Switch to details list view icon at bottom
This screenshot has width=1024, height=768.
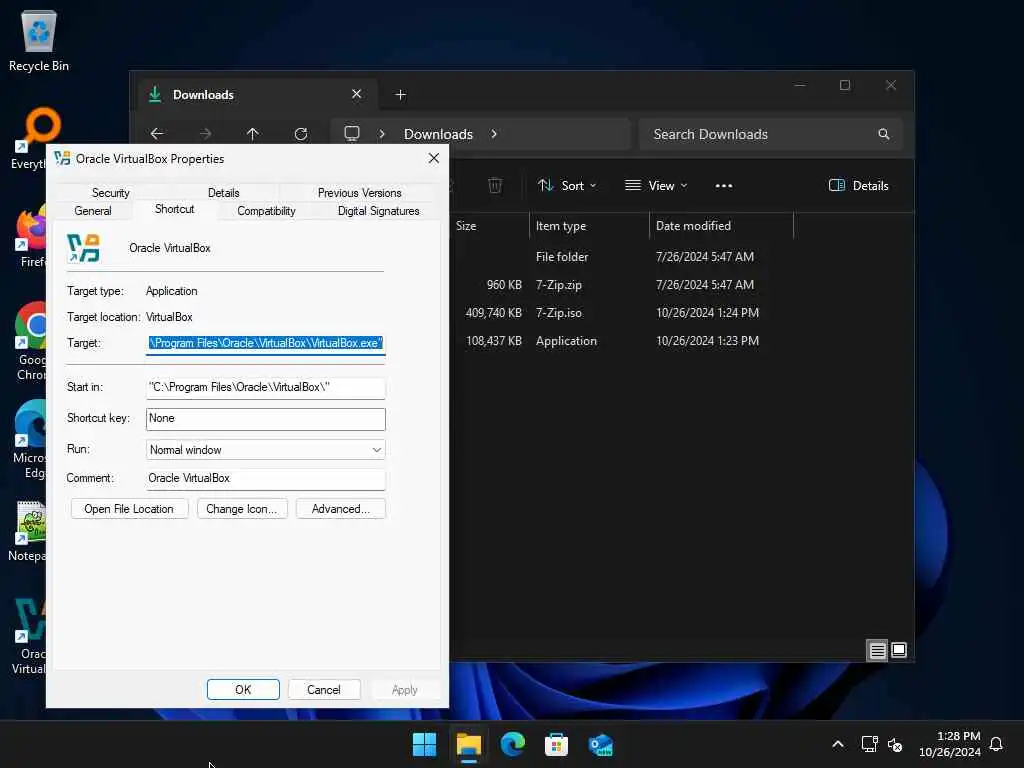[877, 650]
